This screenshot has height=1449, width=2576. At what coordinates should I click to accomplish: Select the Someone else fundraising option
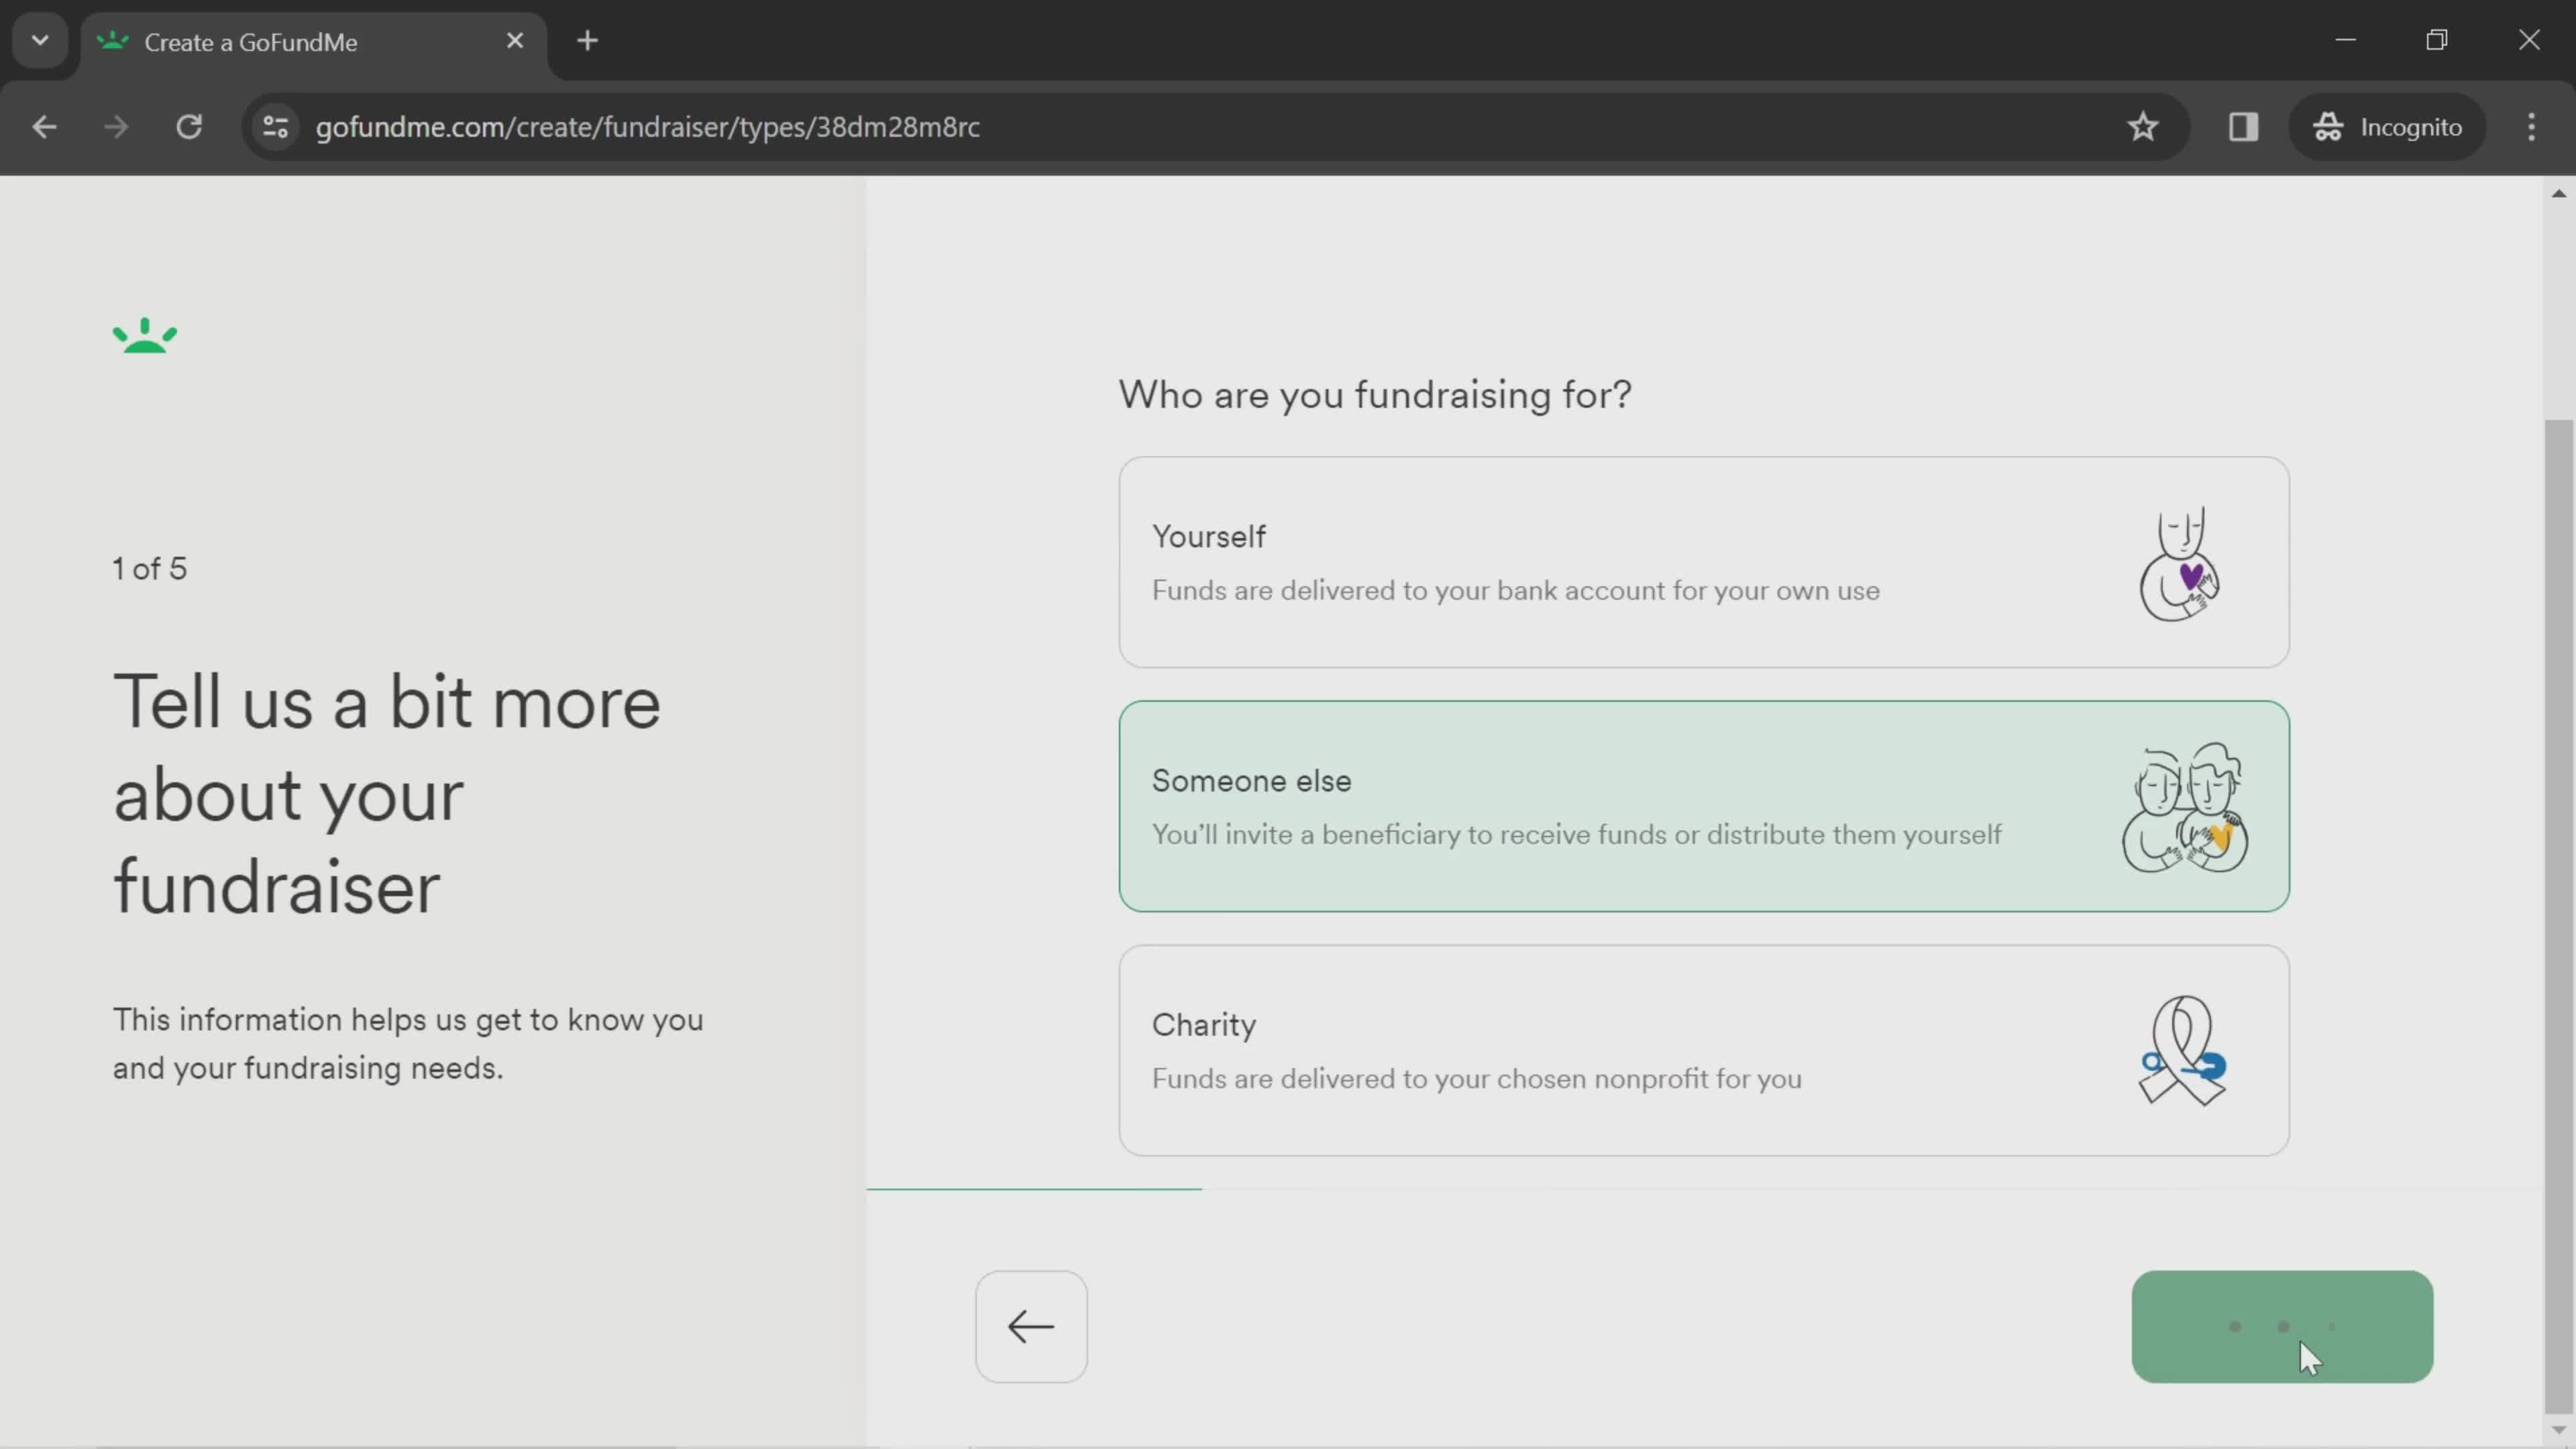[1703, 806]
